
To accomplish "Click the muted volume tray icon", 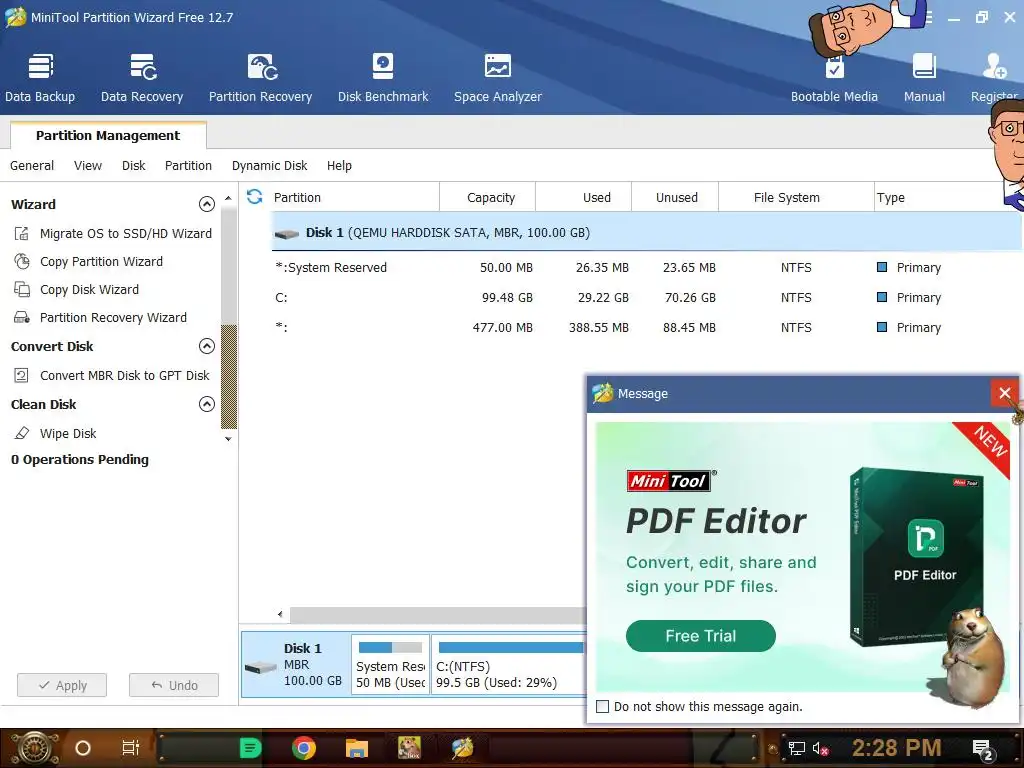I will (x=820, y=748).
